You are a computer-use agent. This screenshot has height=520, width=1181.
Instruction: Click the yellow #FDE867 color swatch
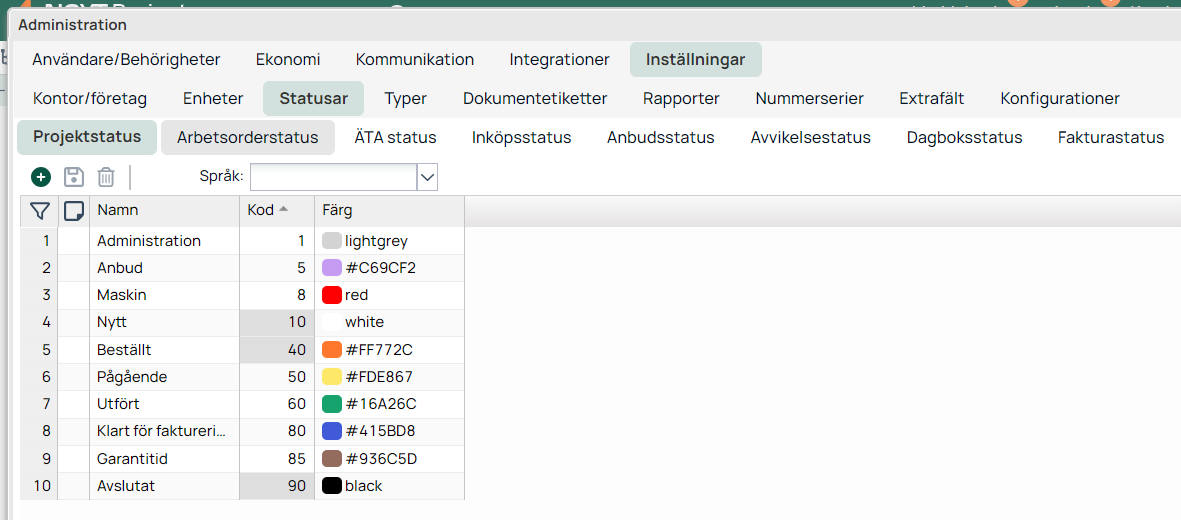332,377
